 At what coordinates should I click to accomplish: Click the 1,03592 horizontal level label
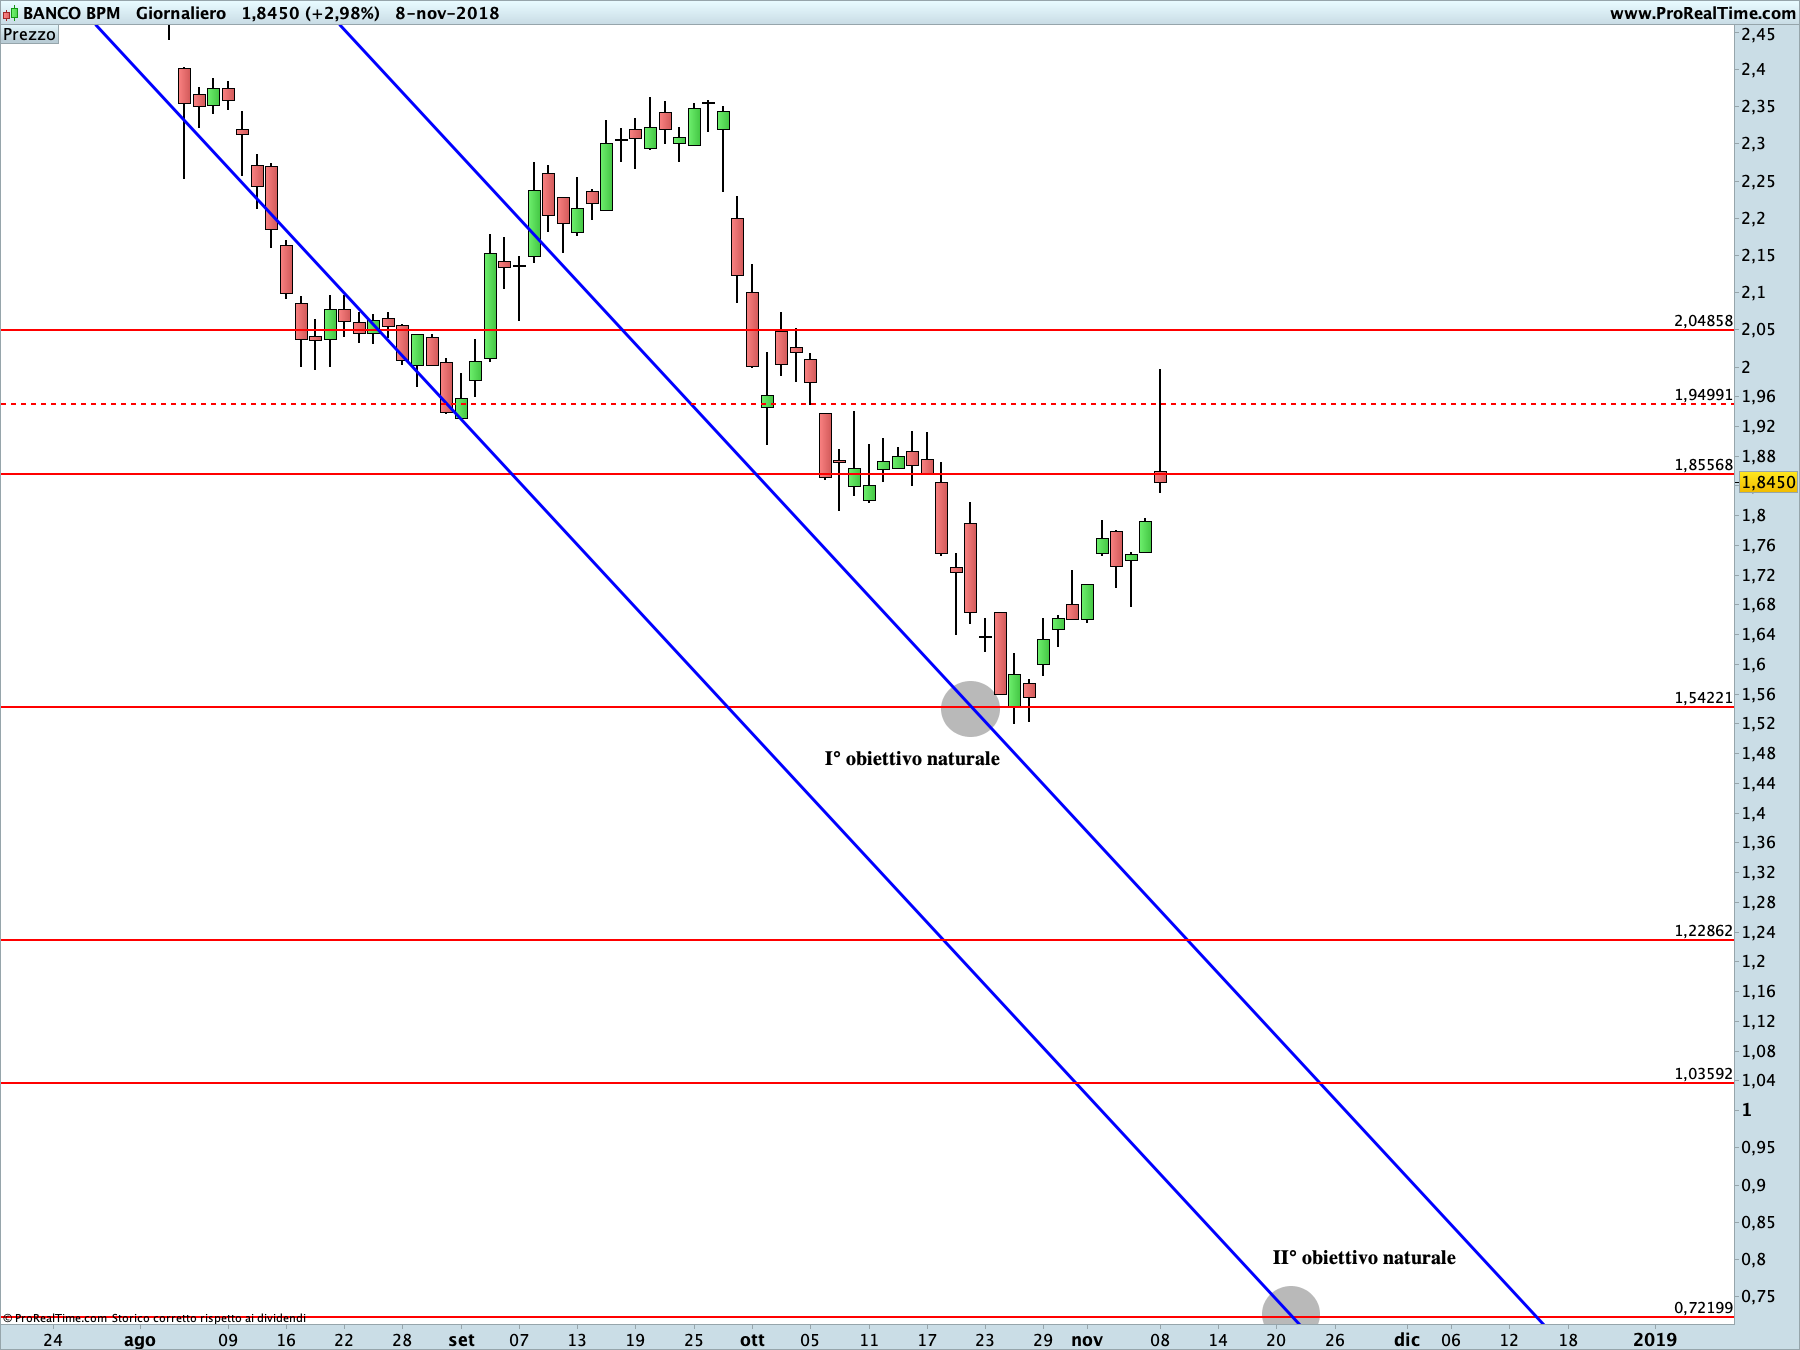coord(1703,1074)
